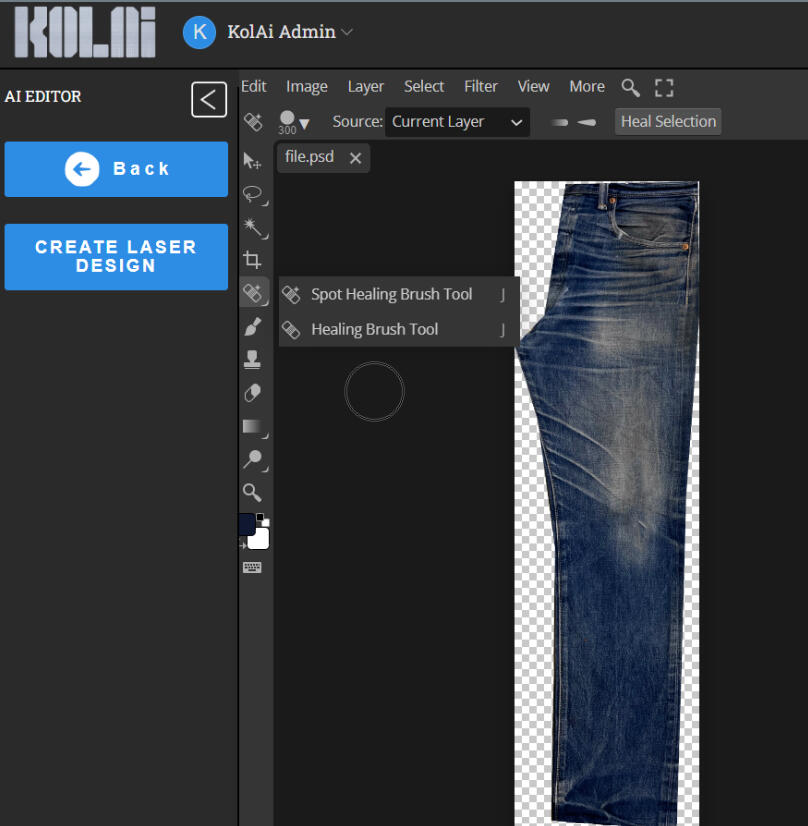This screenshot has width=808, height=826.
Task: Expand the brush size picker
Action: coord(294,122)
